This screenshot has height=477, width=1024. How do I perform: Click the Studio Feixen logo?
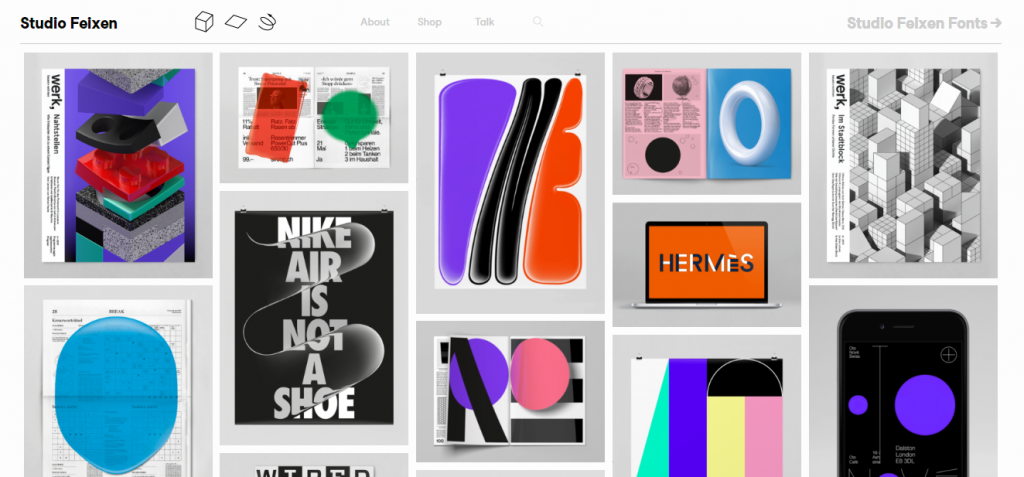[x=68, y=23]
